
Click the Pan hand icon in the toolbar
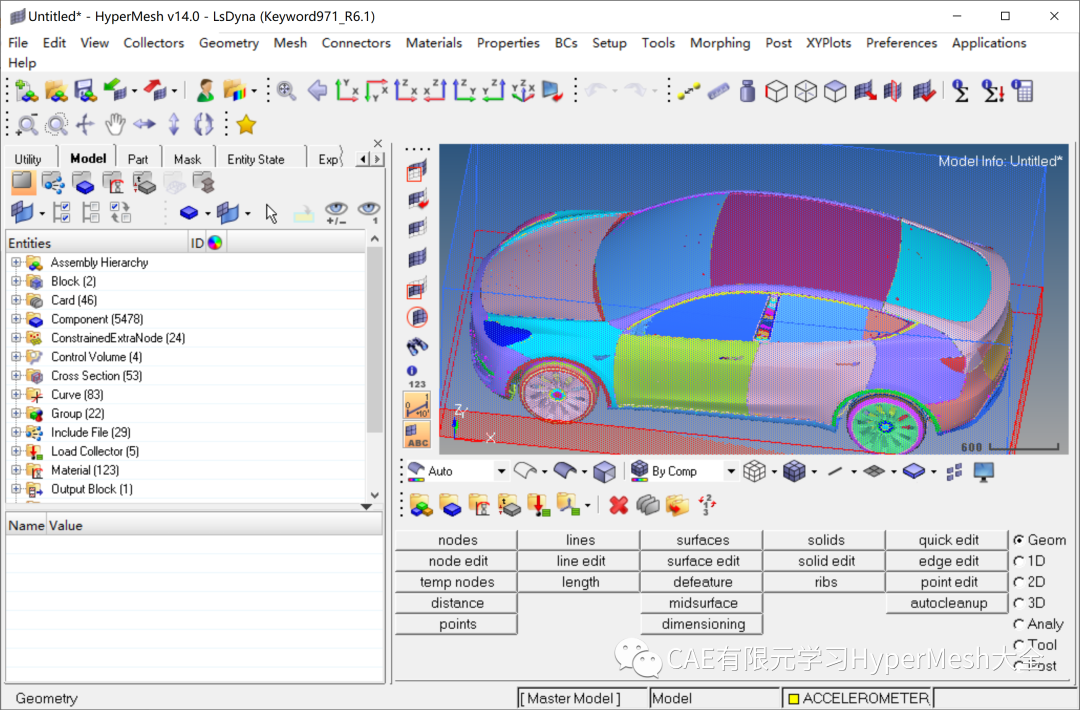(x=114, y=124)
